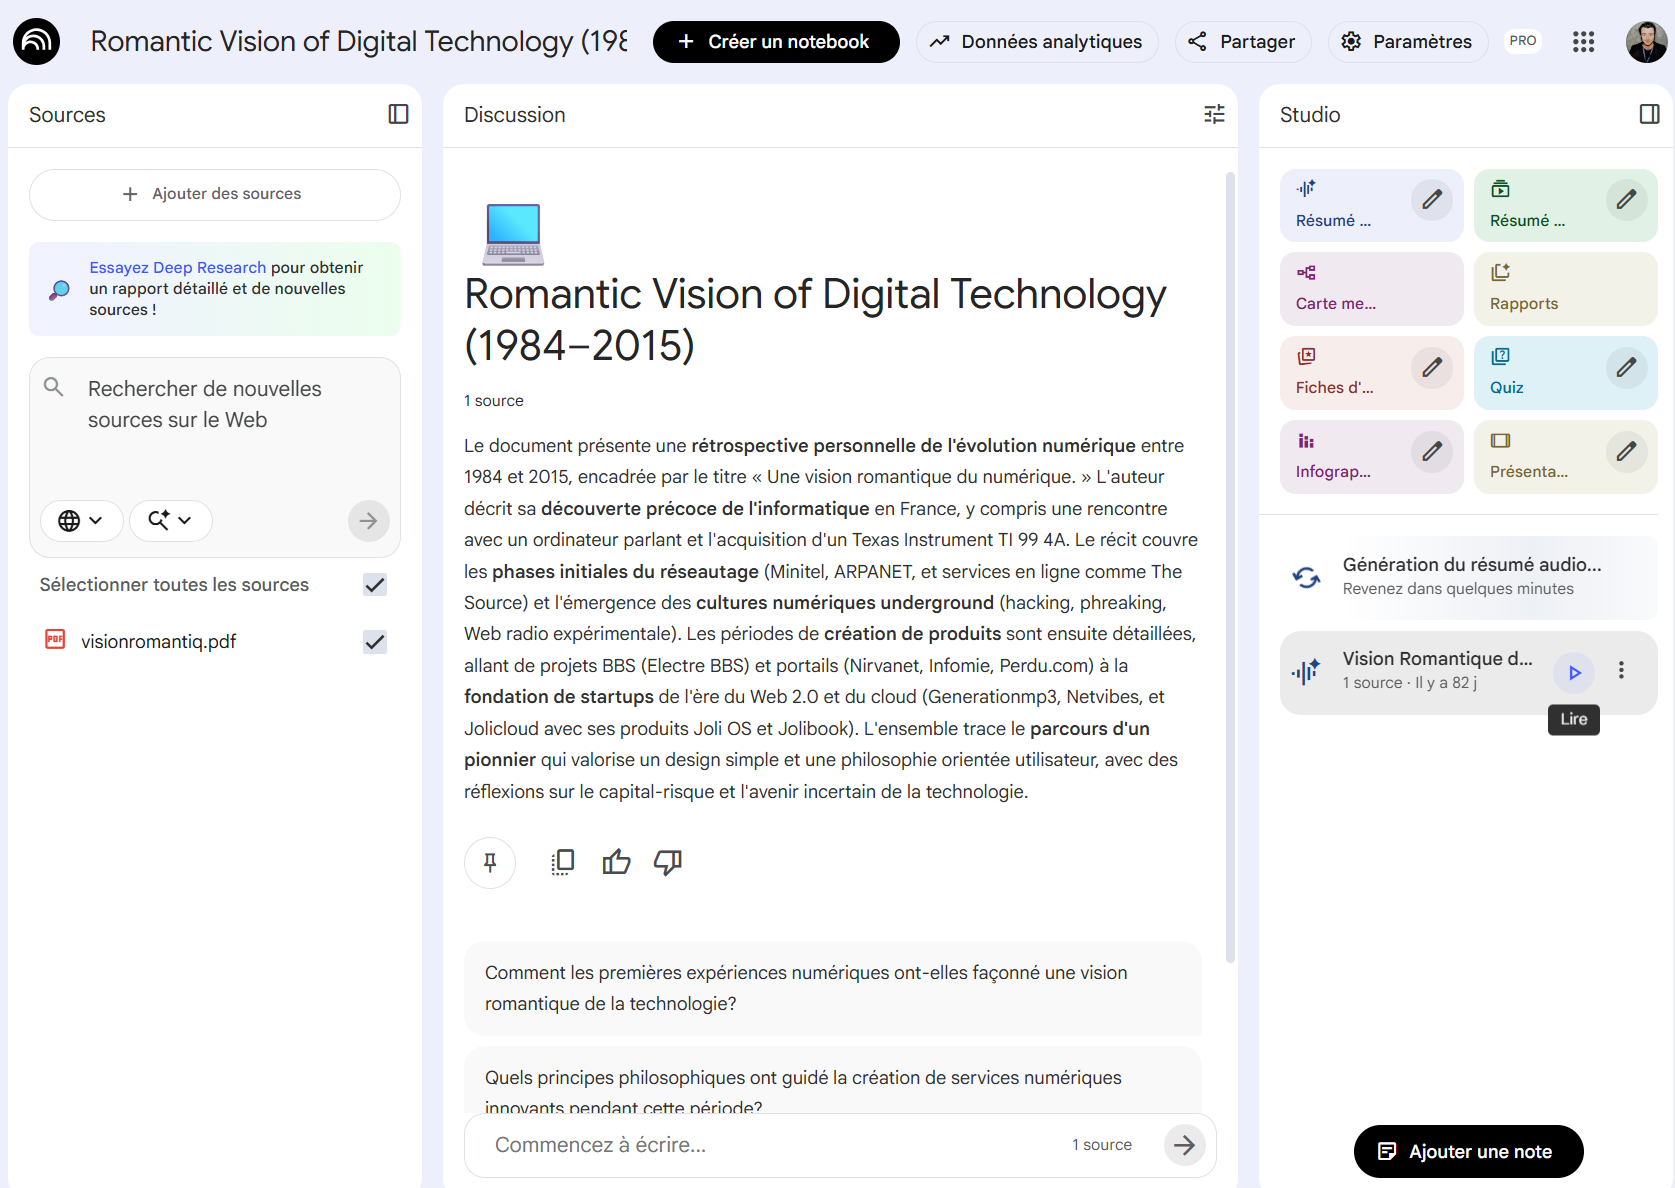Click the "1 source" label under the title

click(494, 401)
